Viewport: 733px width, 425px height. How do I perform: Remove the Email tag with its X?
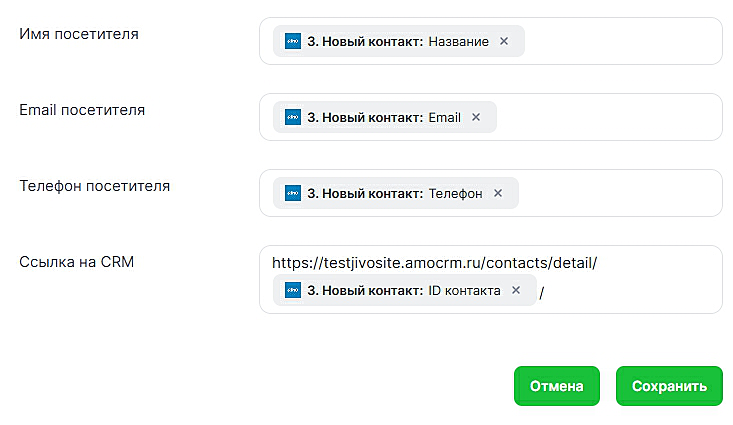pos(476,117)
